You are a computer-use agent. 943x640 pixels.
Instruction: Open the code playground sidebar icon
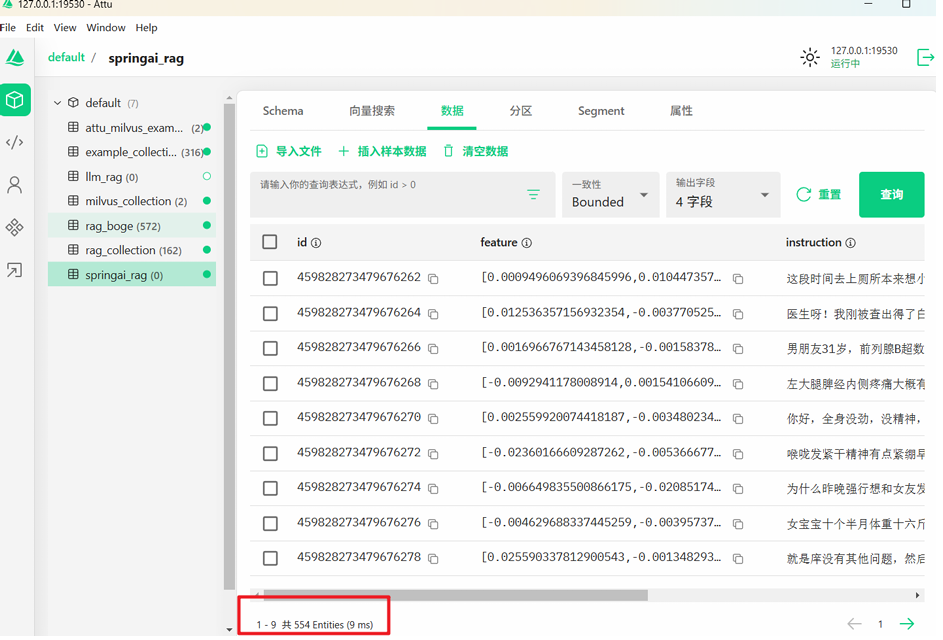click(x=15, y=143)
